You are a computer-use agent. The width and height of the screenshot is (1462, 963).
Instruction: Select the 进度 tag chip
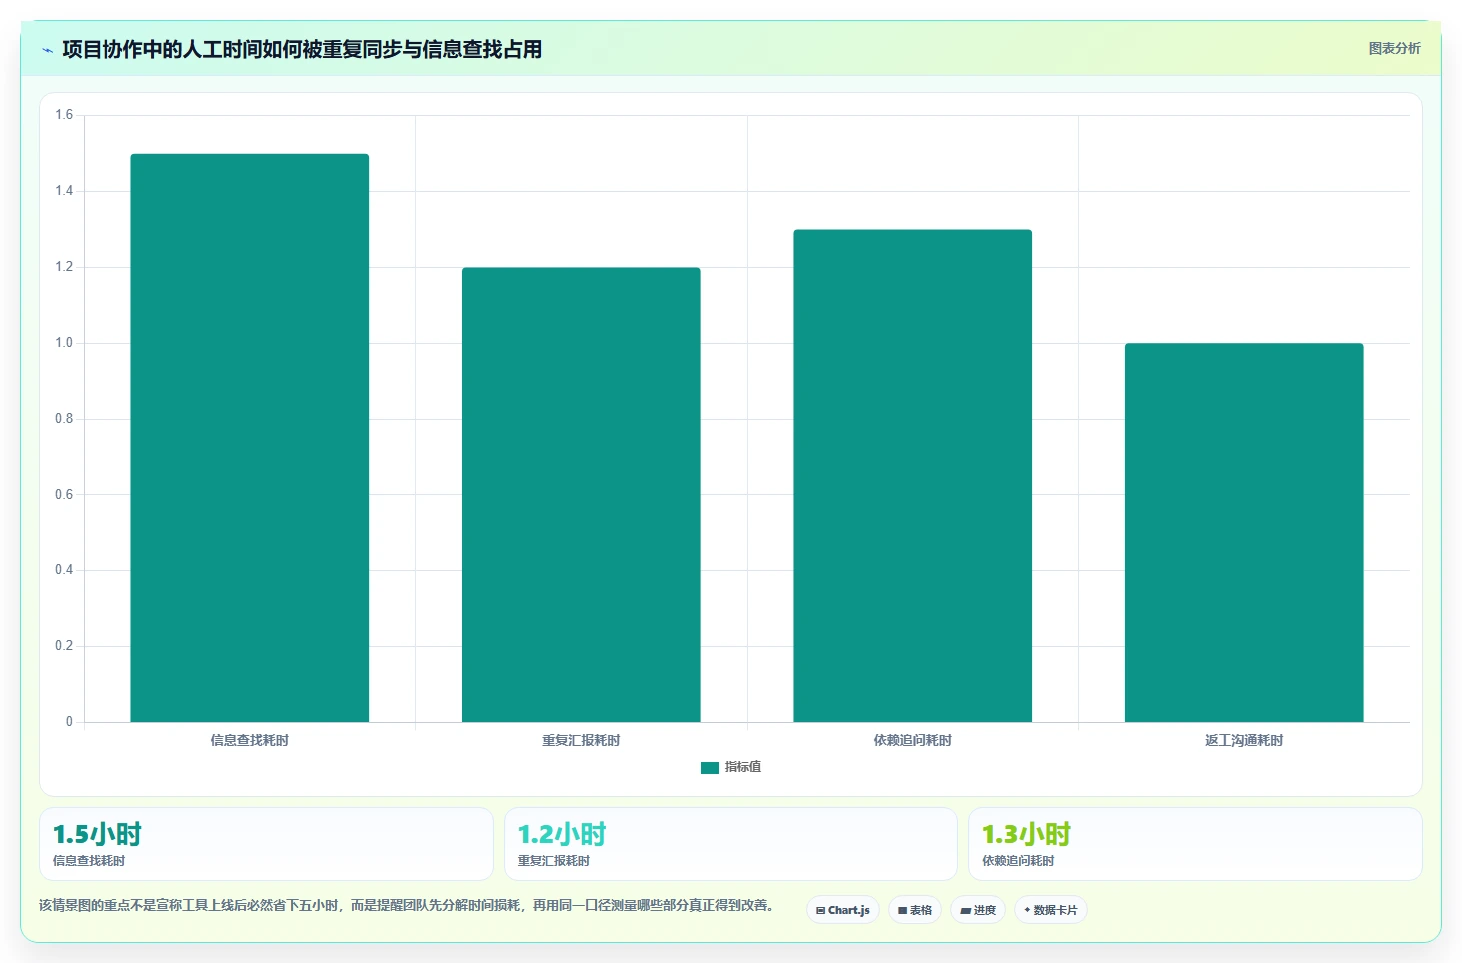978,910
